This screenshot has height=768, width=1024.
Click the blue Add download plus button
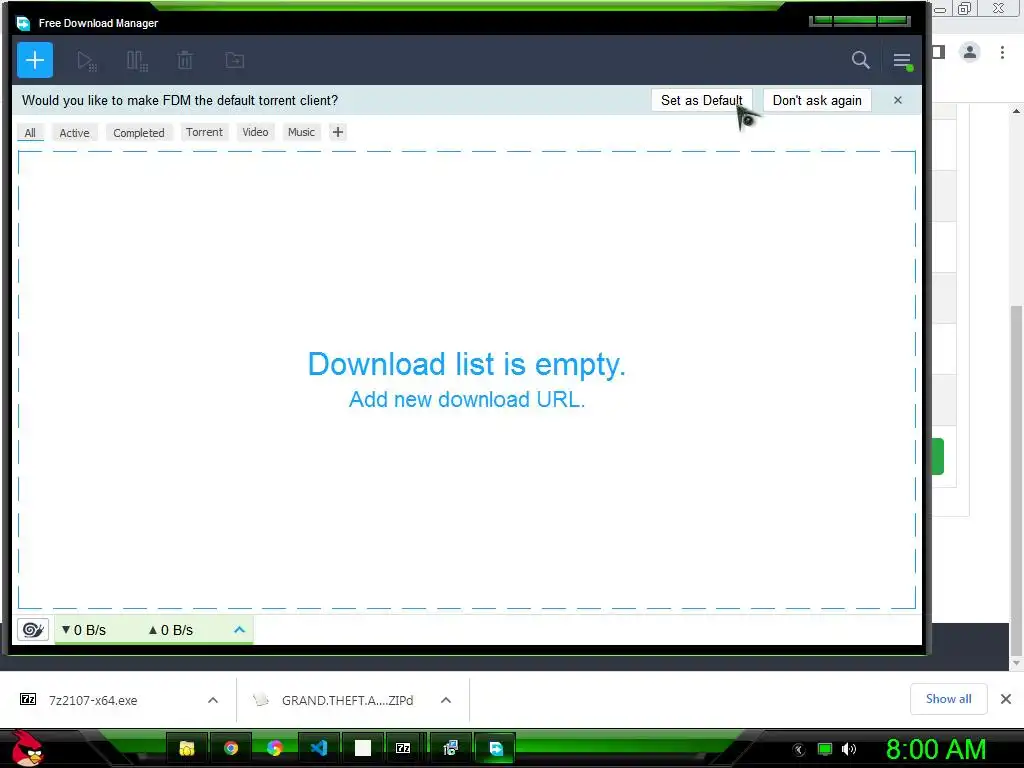click(x=35, y=60)
